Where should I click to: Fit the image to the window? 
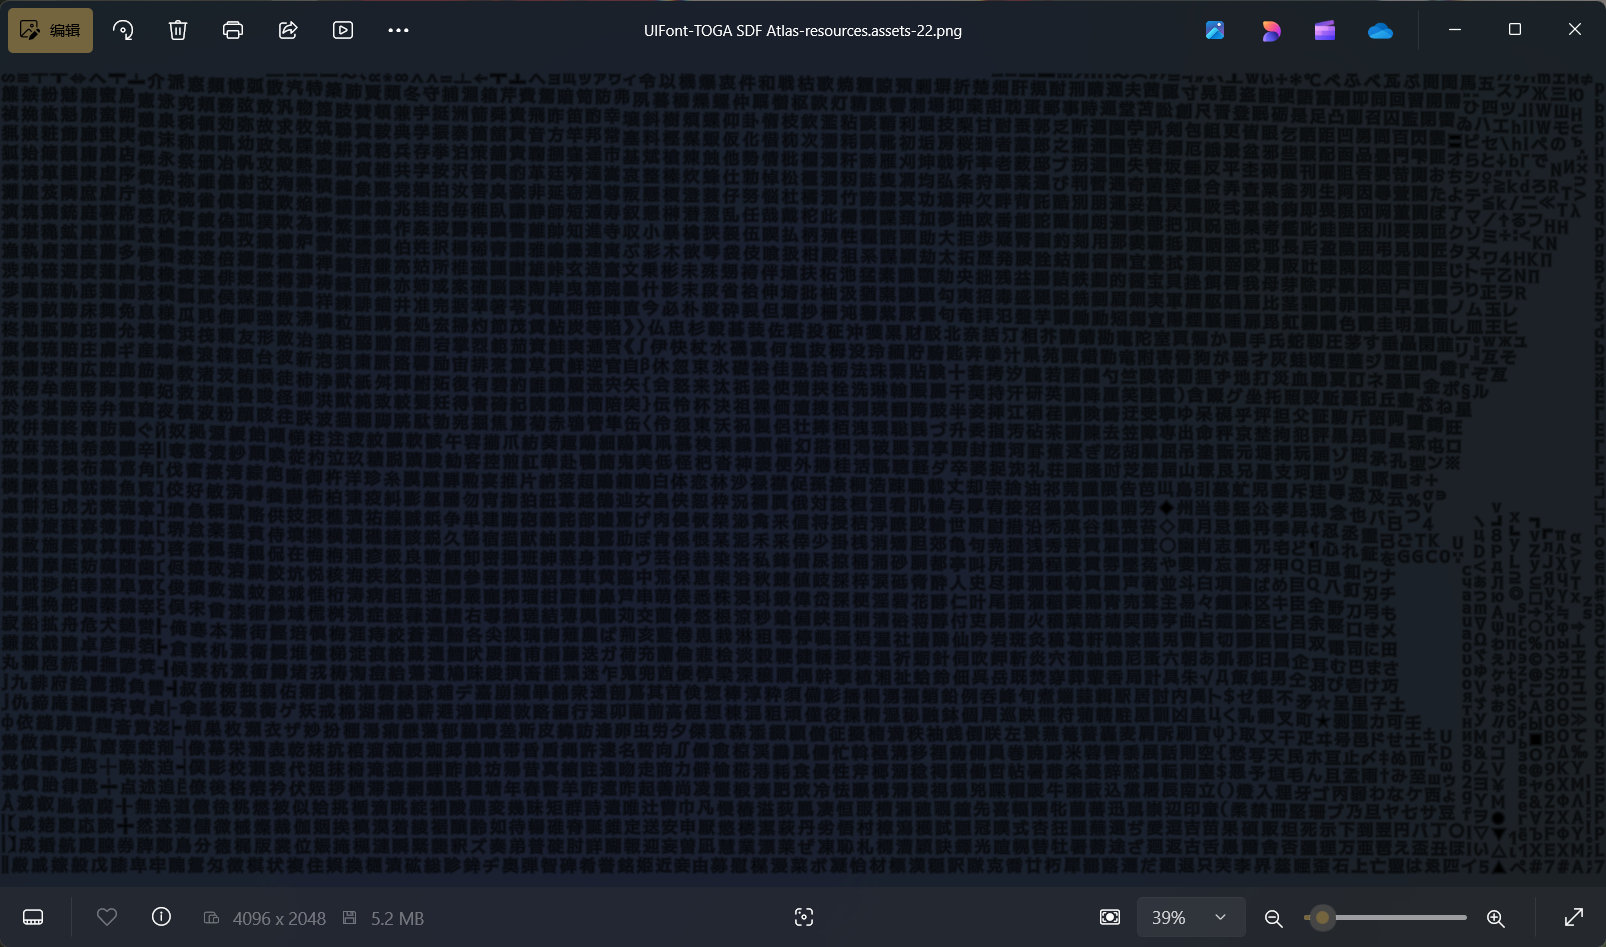(x=1110, y=917)
